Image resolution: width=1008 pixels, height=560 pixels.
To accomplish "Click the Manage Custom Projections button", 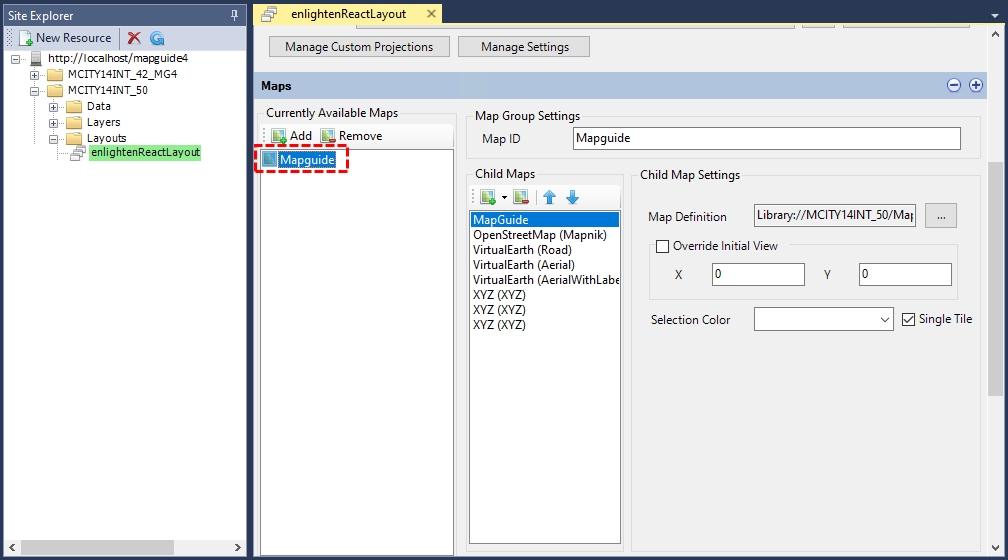I will [x=359, y=47].
